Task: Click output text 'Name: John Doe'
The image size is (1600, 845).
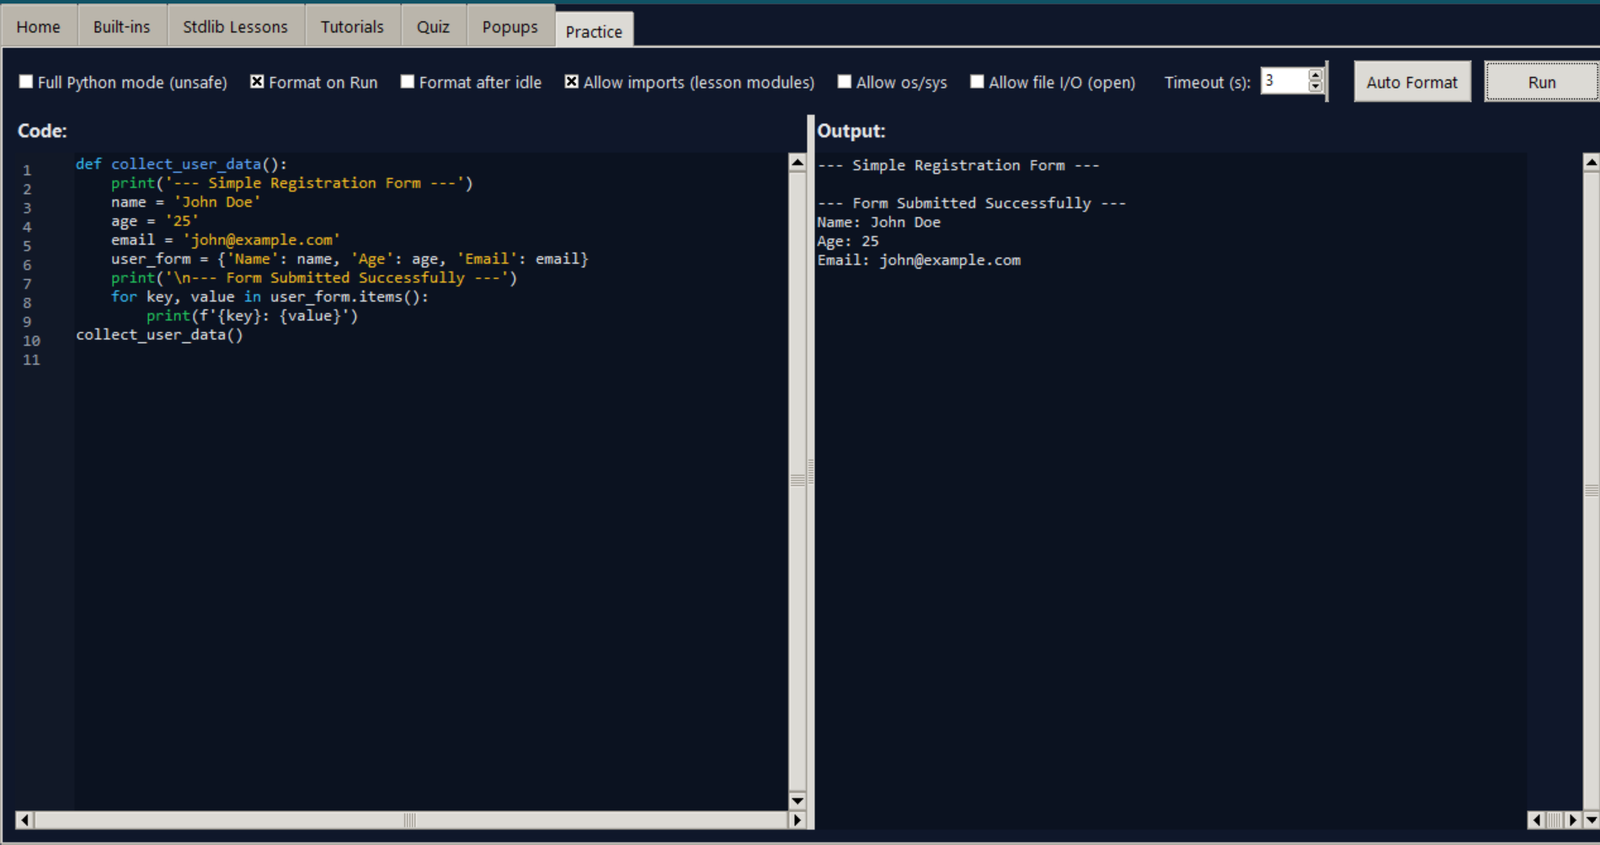Action: click(x=878, y=222)
